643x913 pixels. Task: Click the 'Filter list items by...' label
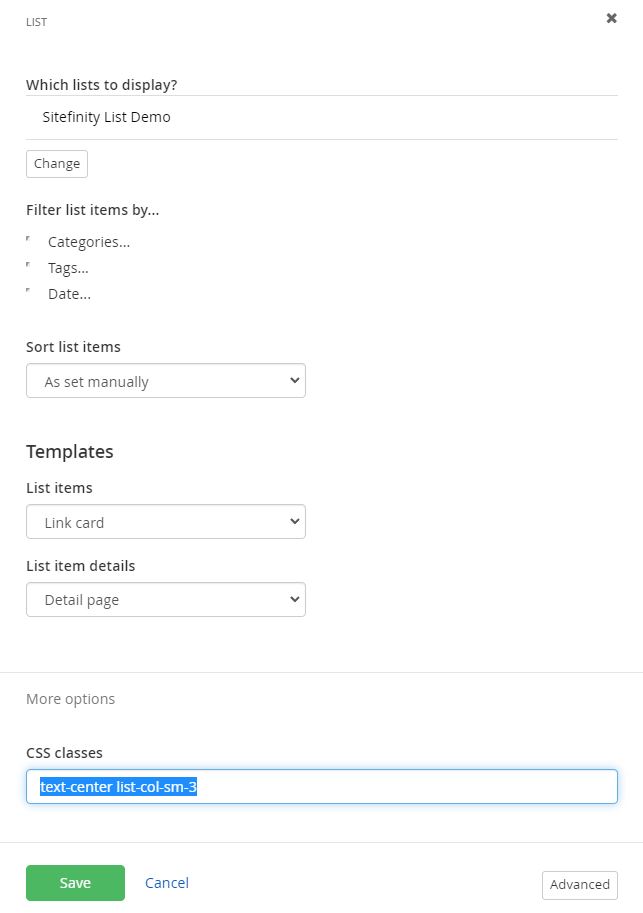pos(92,210)
